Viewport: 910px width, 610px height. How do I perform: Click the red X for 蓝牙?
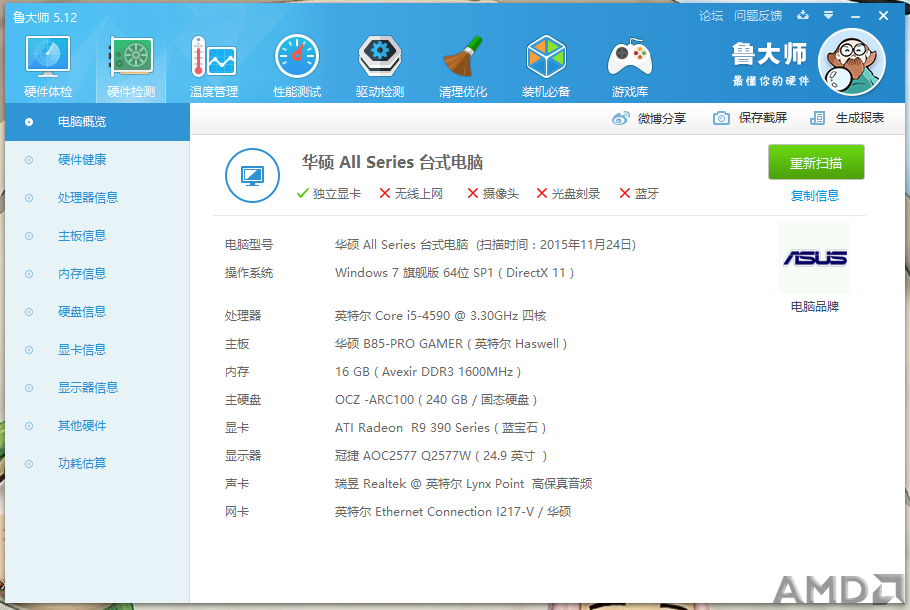point(625,193)
